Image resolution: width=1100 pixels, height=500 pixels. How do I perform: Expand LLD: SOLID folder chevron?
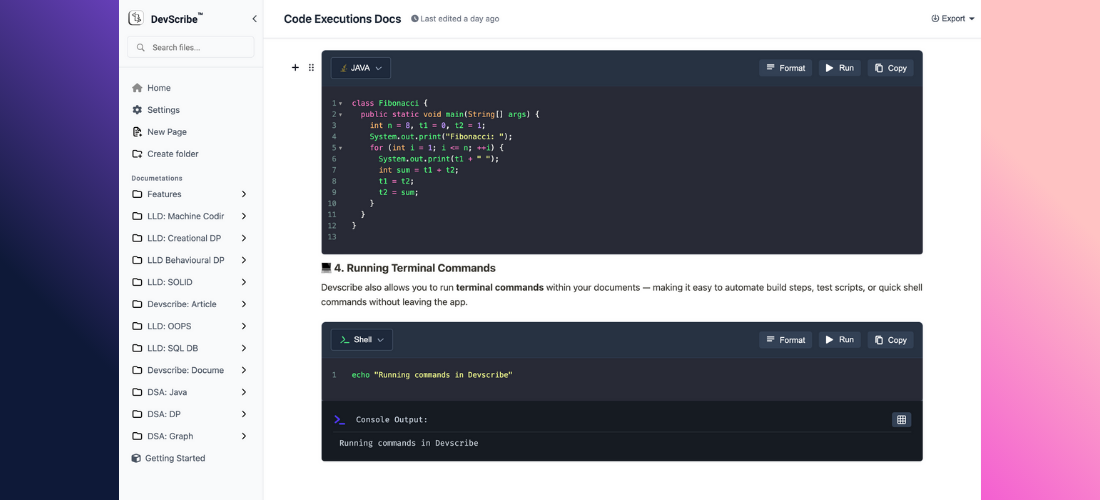coord(244,282)
